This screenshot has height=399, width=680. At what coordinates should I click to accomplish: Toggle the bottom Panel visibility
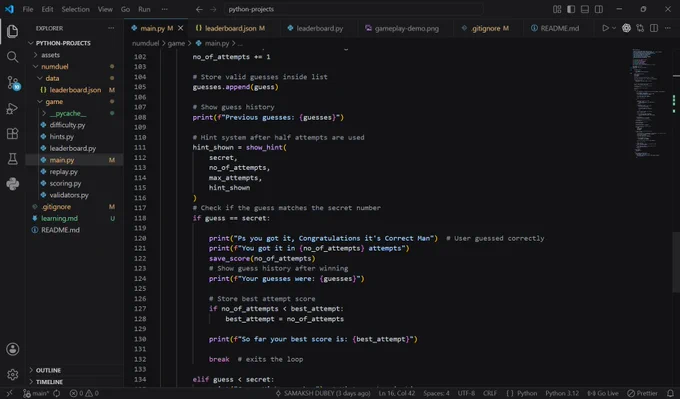(x=585, y=9)
